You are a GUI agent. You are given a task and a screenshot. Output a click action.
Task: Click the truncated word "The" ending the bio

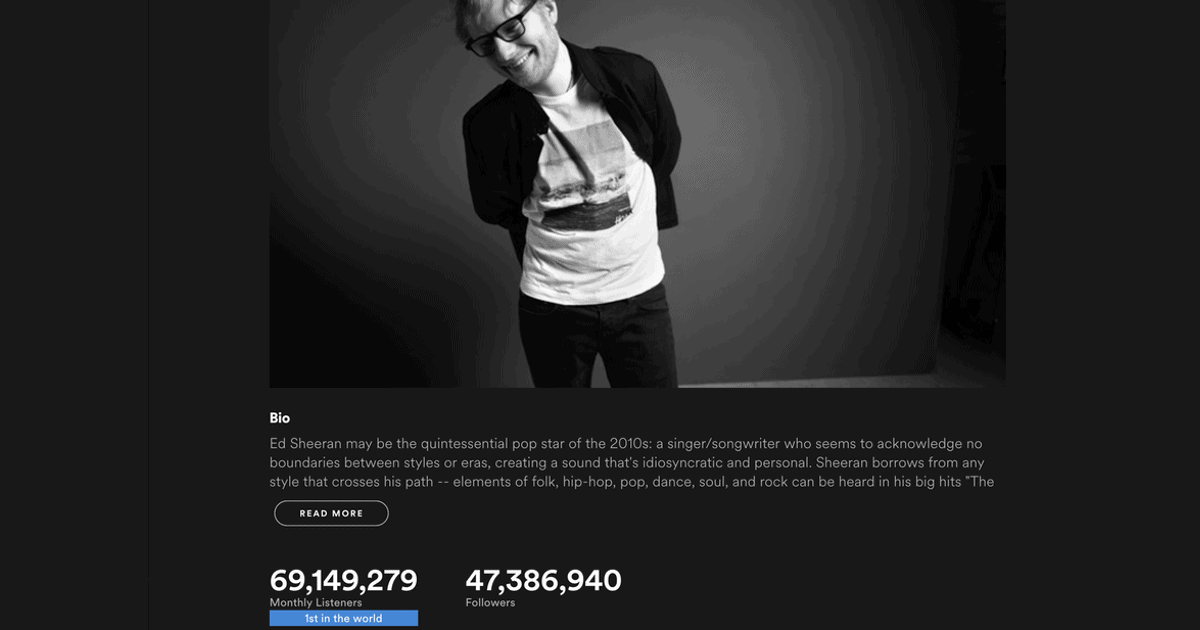982,482
